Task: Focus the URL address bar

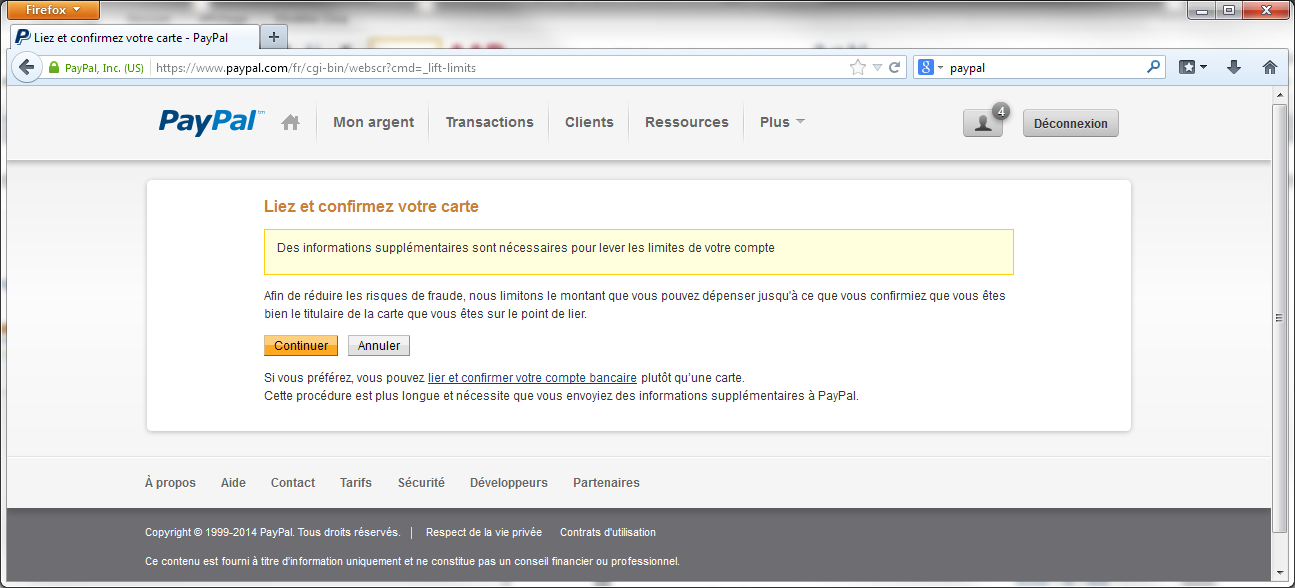Action: click(x=500, y=68)
